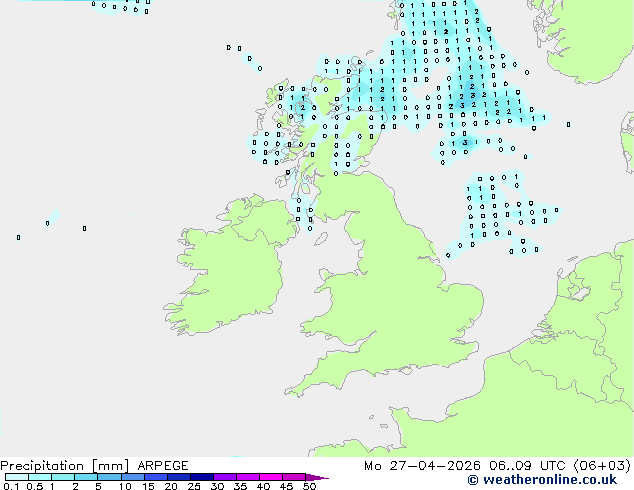Pick the legend swatch between 5 and 10
This screenshot has height=490, width=634.
pos(109,477)
